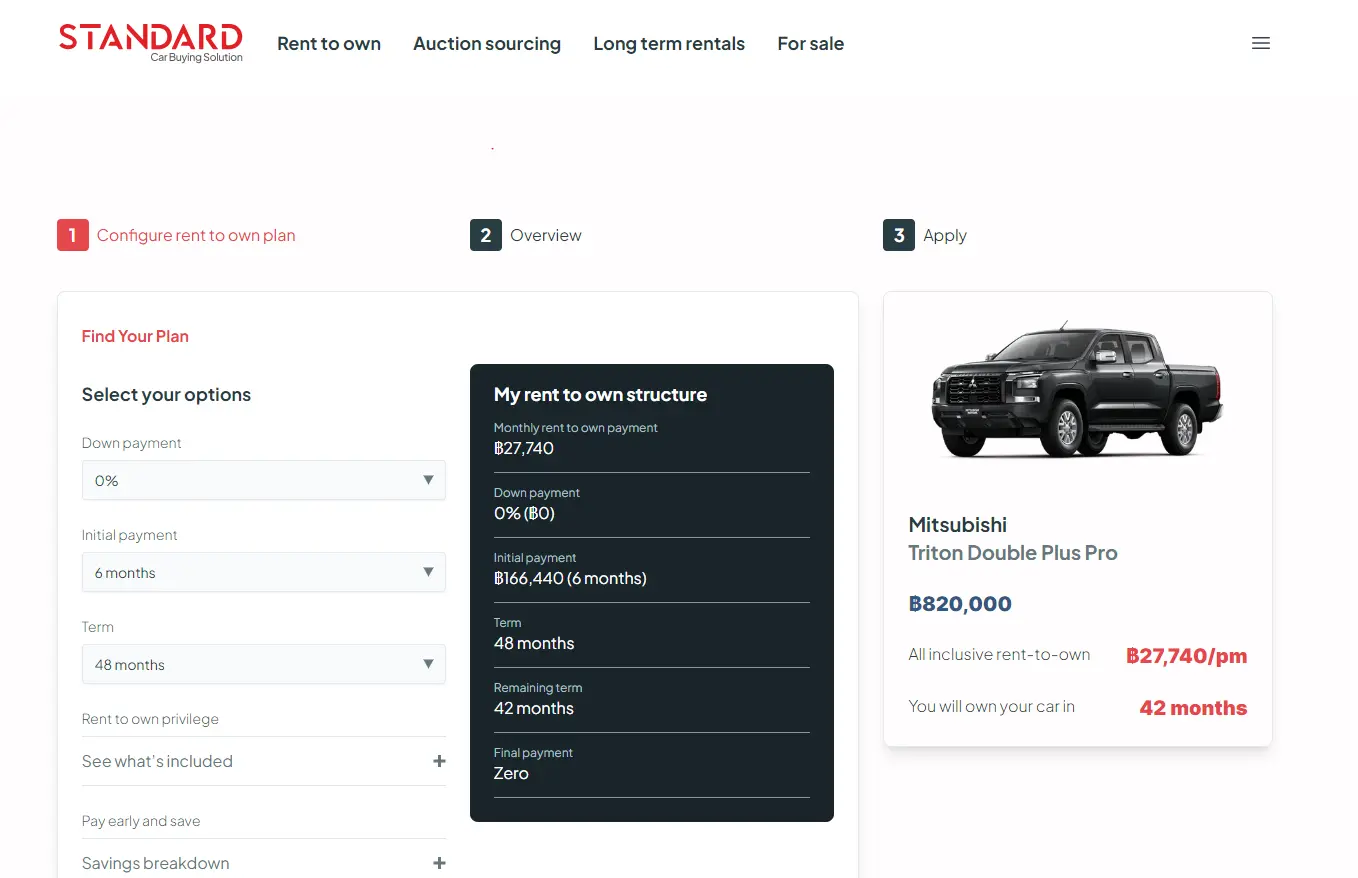Open the hamburger menu icon
Image resolution: width=1358 pixels, height=878 pixels.
[1261, 43]
